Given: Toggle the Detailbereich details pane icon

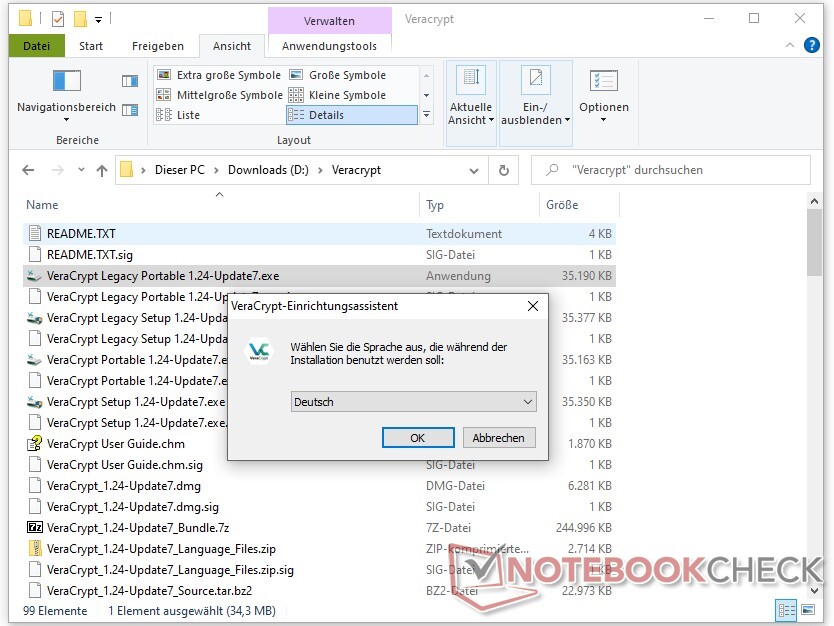Looking at the screenshot, I should 130,110.
